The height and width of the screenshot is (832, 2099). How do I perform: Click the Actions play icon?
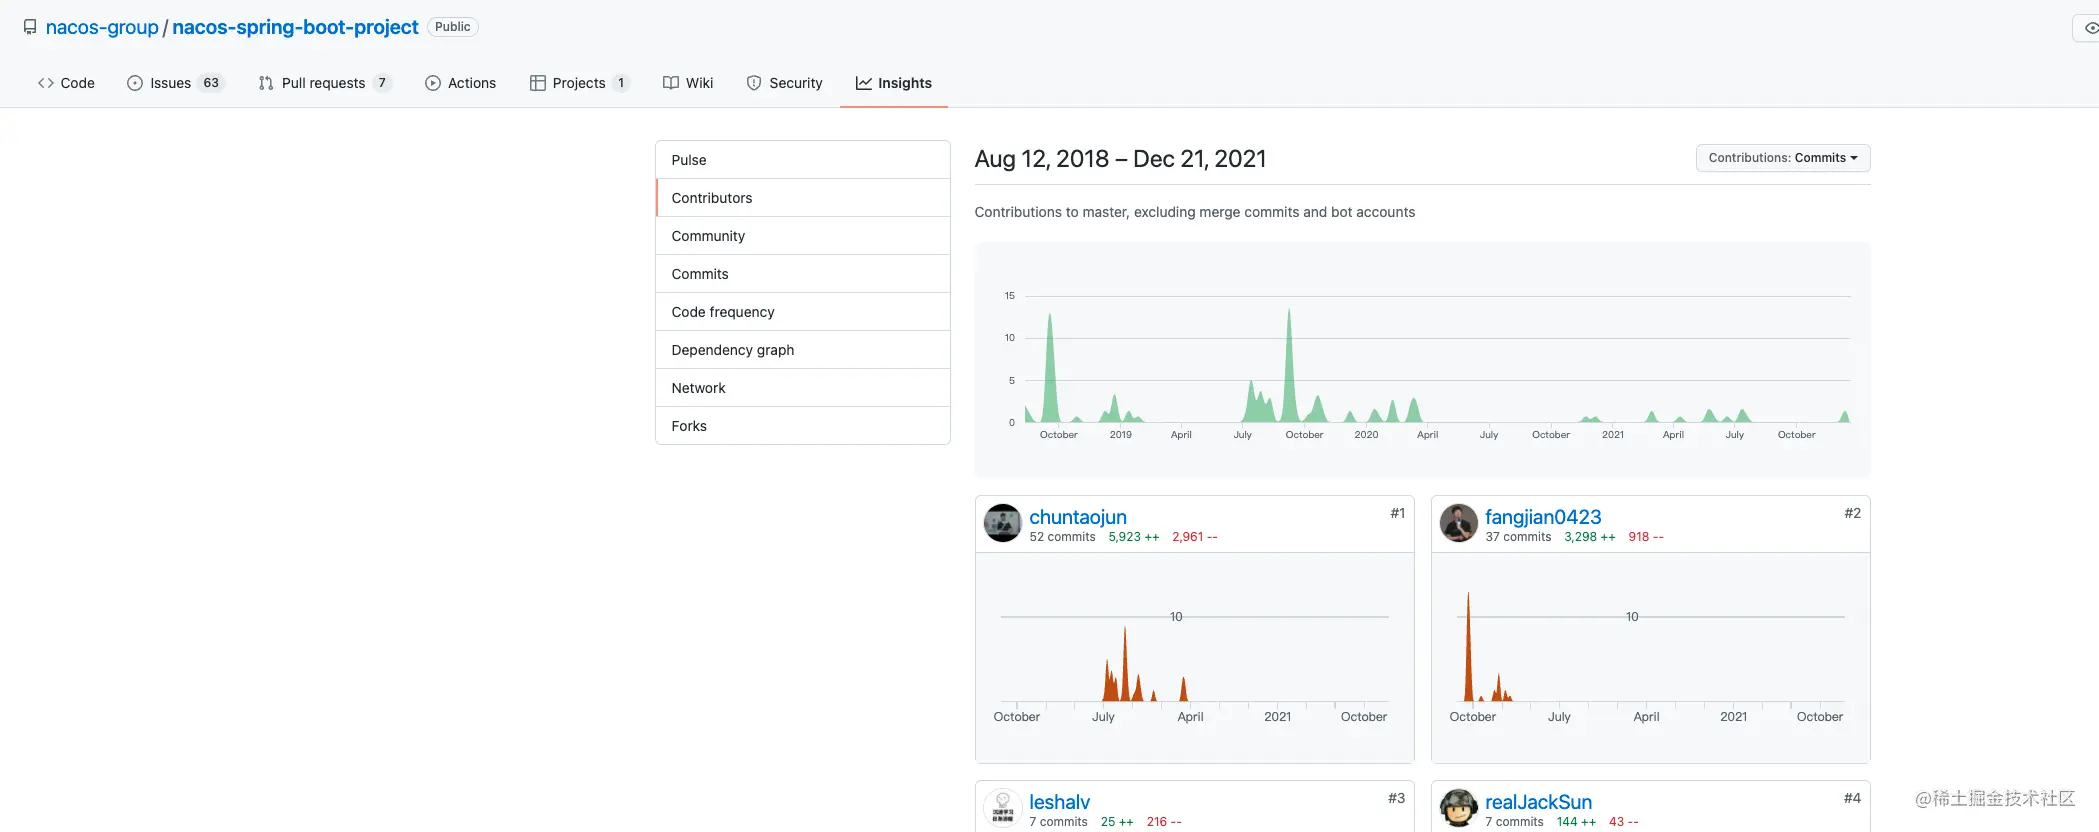click(433, 83)
